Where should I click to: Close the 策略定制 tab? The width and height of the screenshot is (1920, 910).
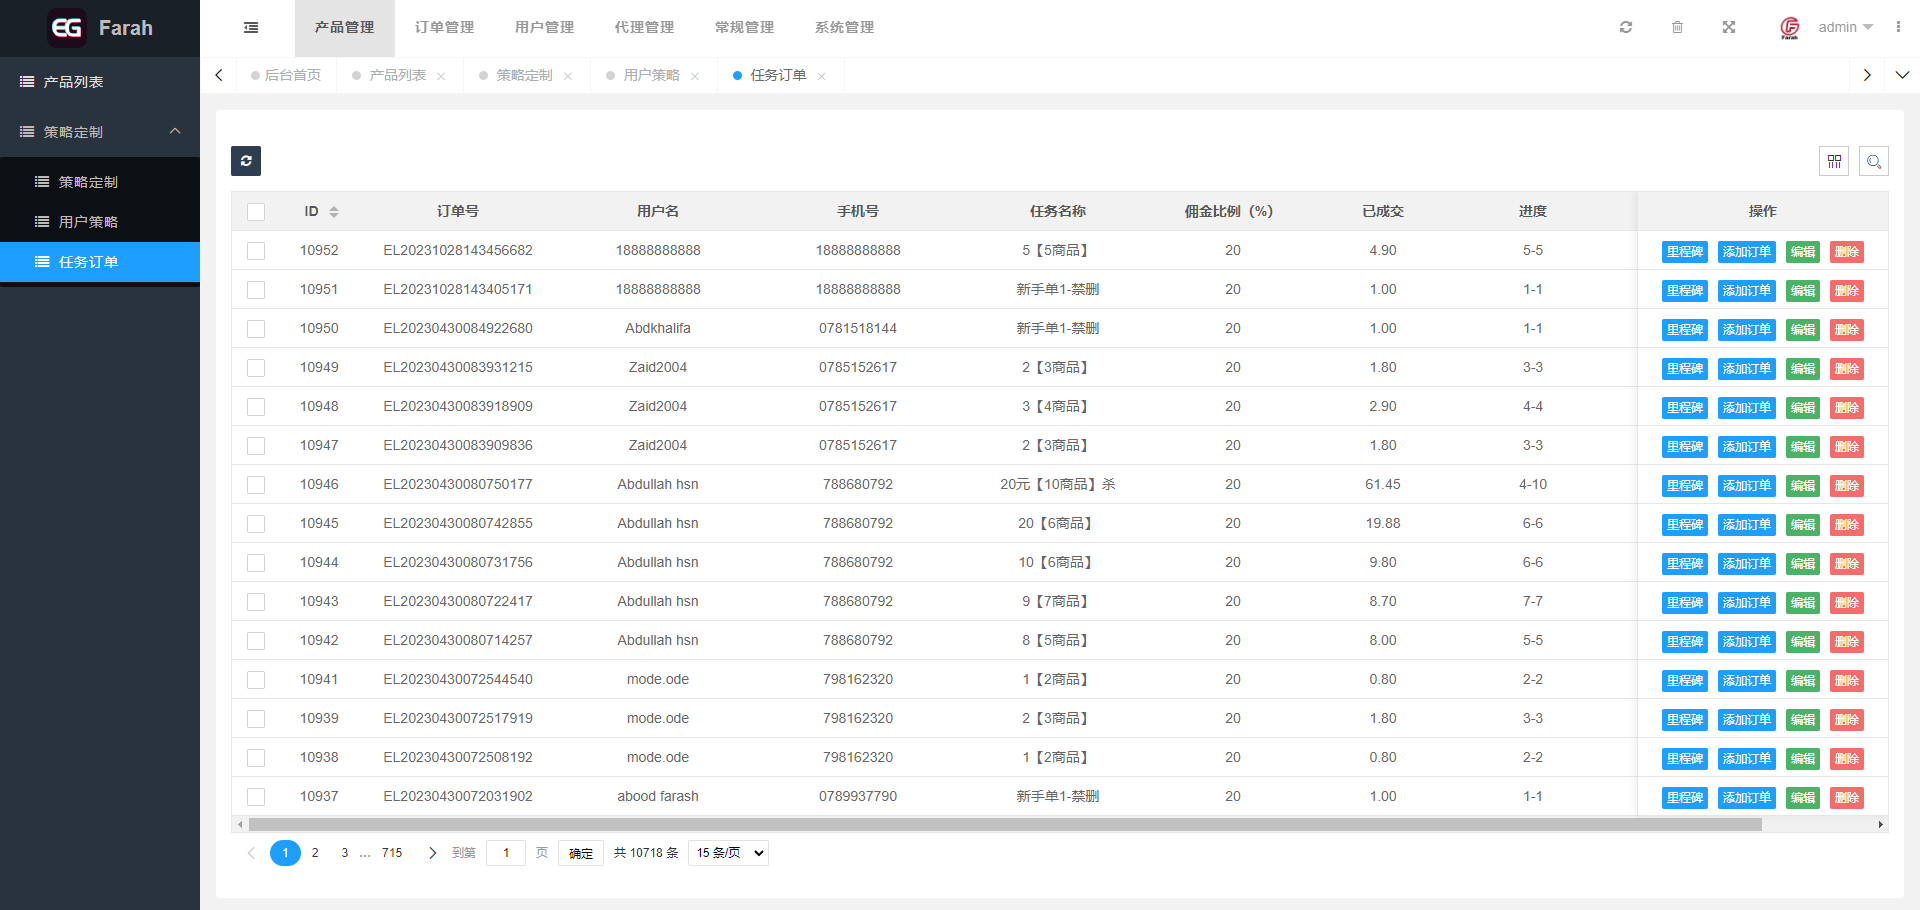(x=568, y=76)
